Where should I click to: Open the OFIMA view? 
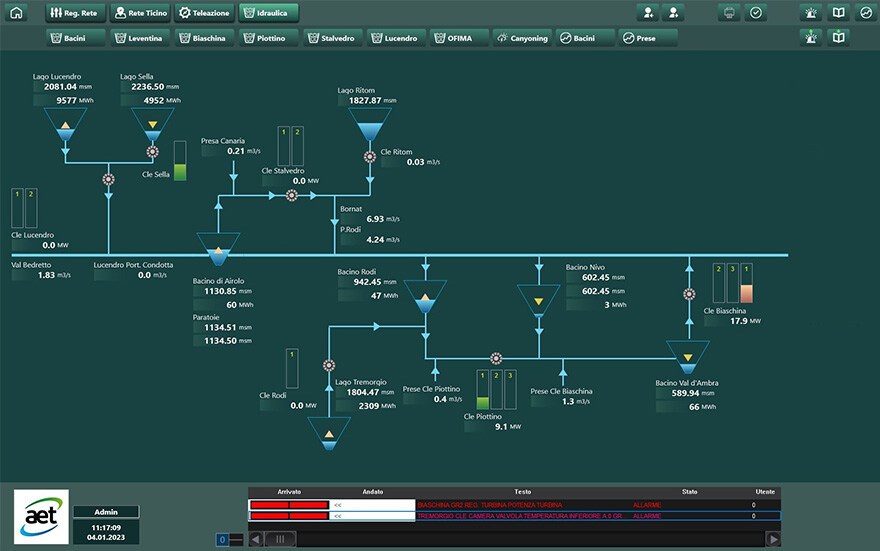tap(459, 38)
